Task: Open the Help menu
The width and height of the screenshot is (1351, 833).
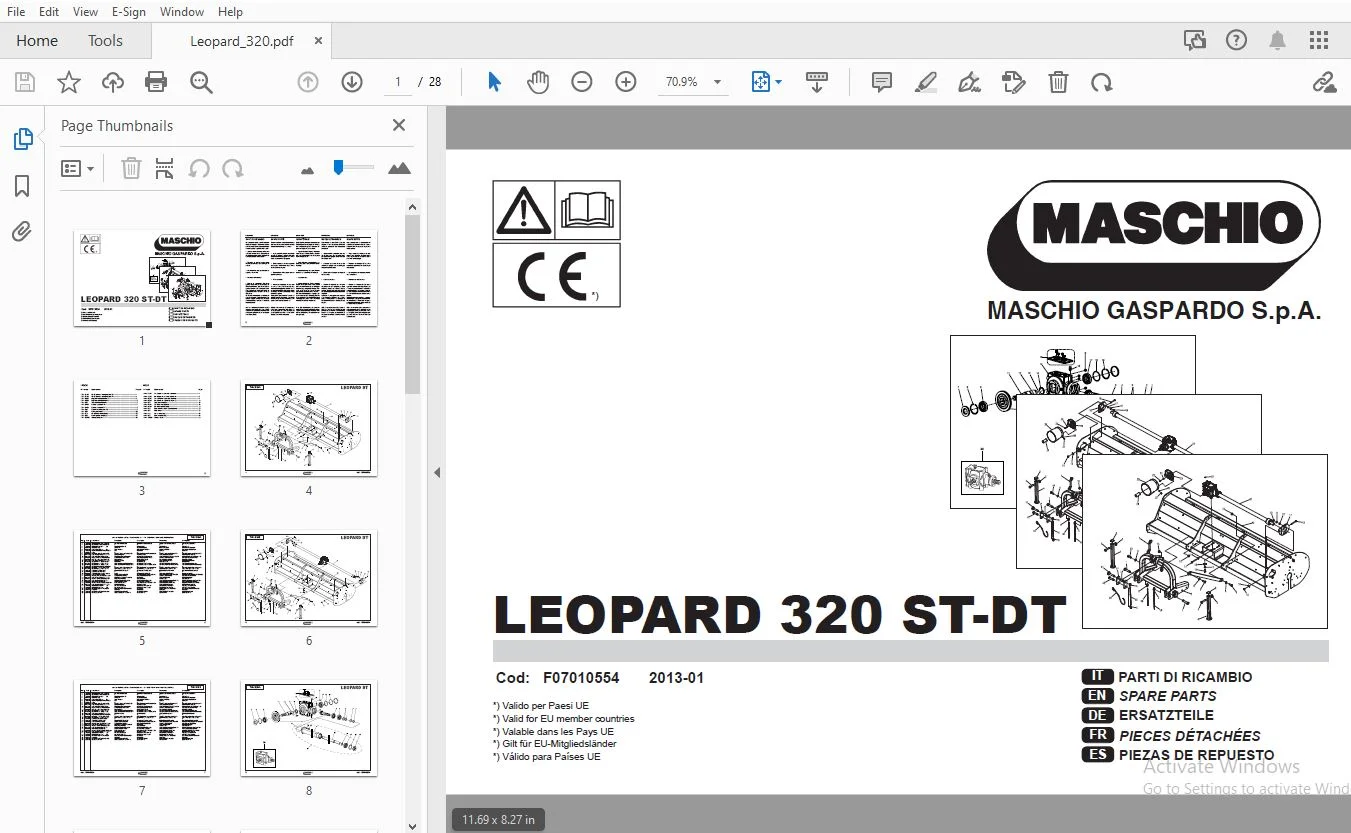Action: [230, 12]
